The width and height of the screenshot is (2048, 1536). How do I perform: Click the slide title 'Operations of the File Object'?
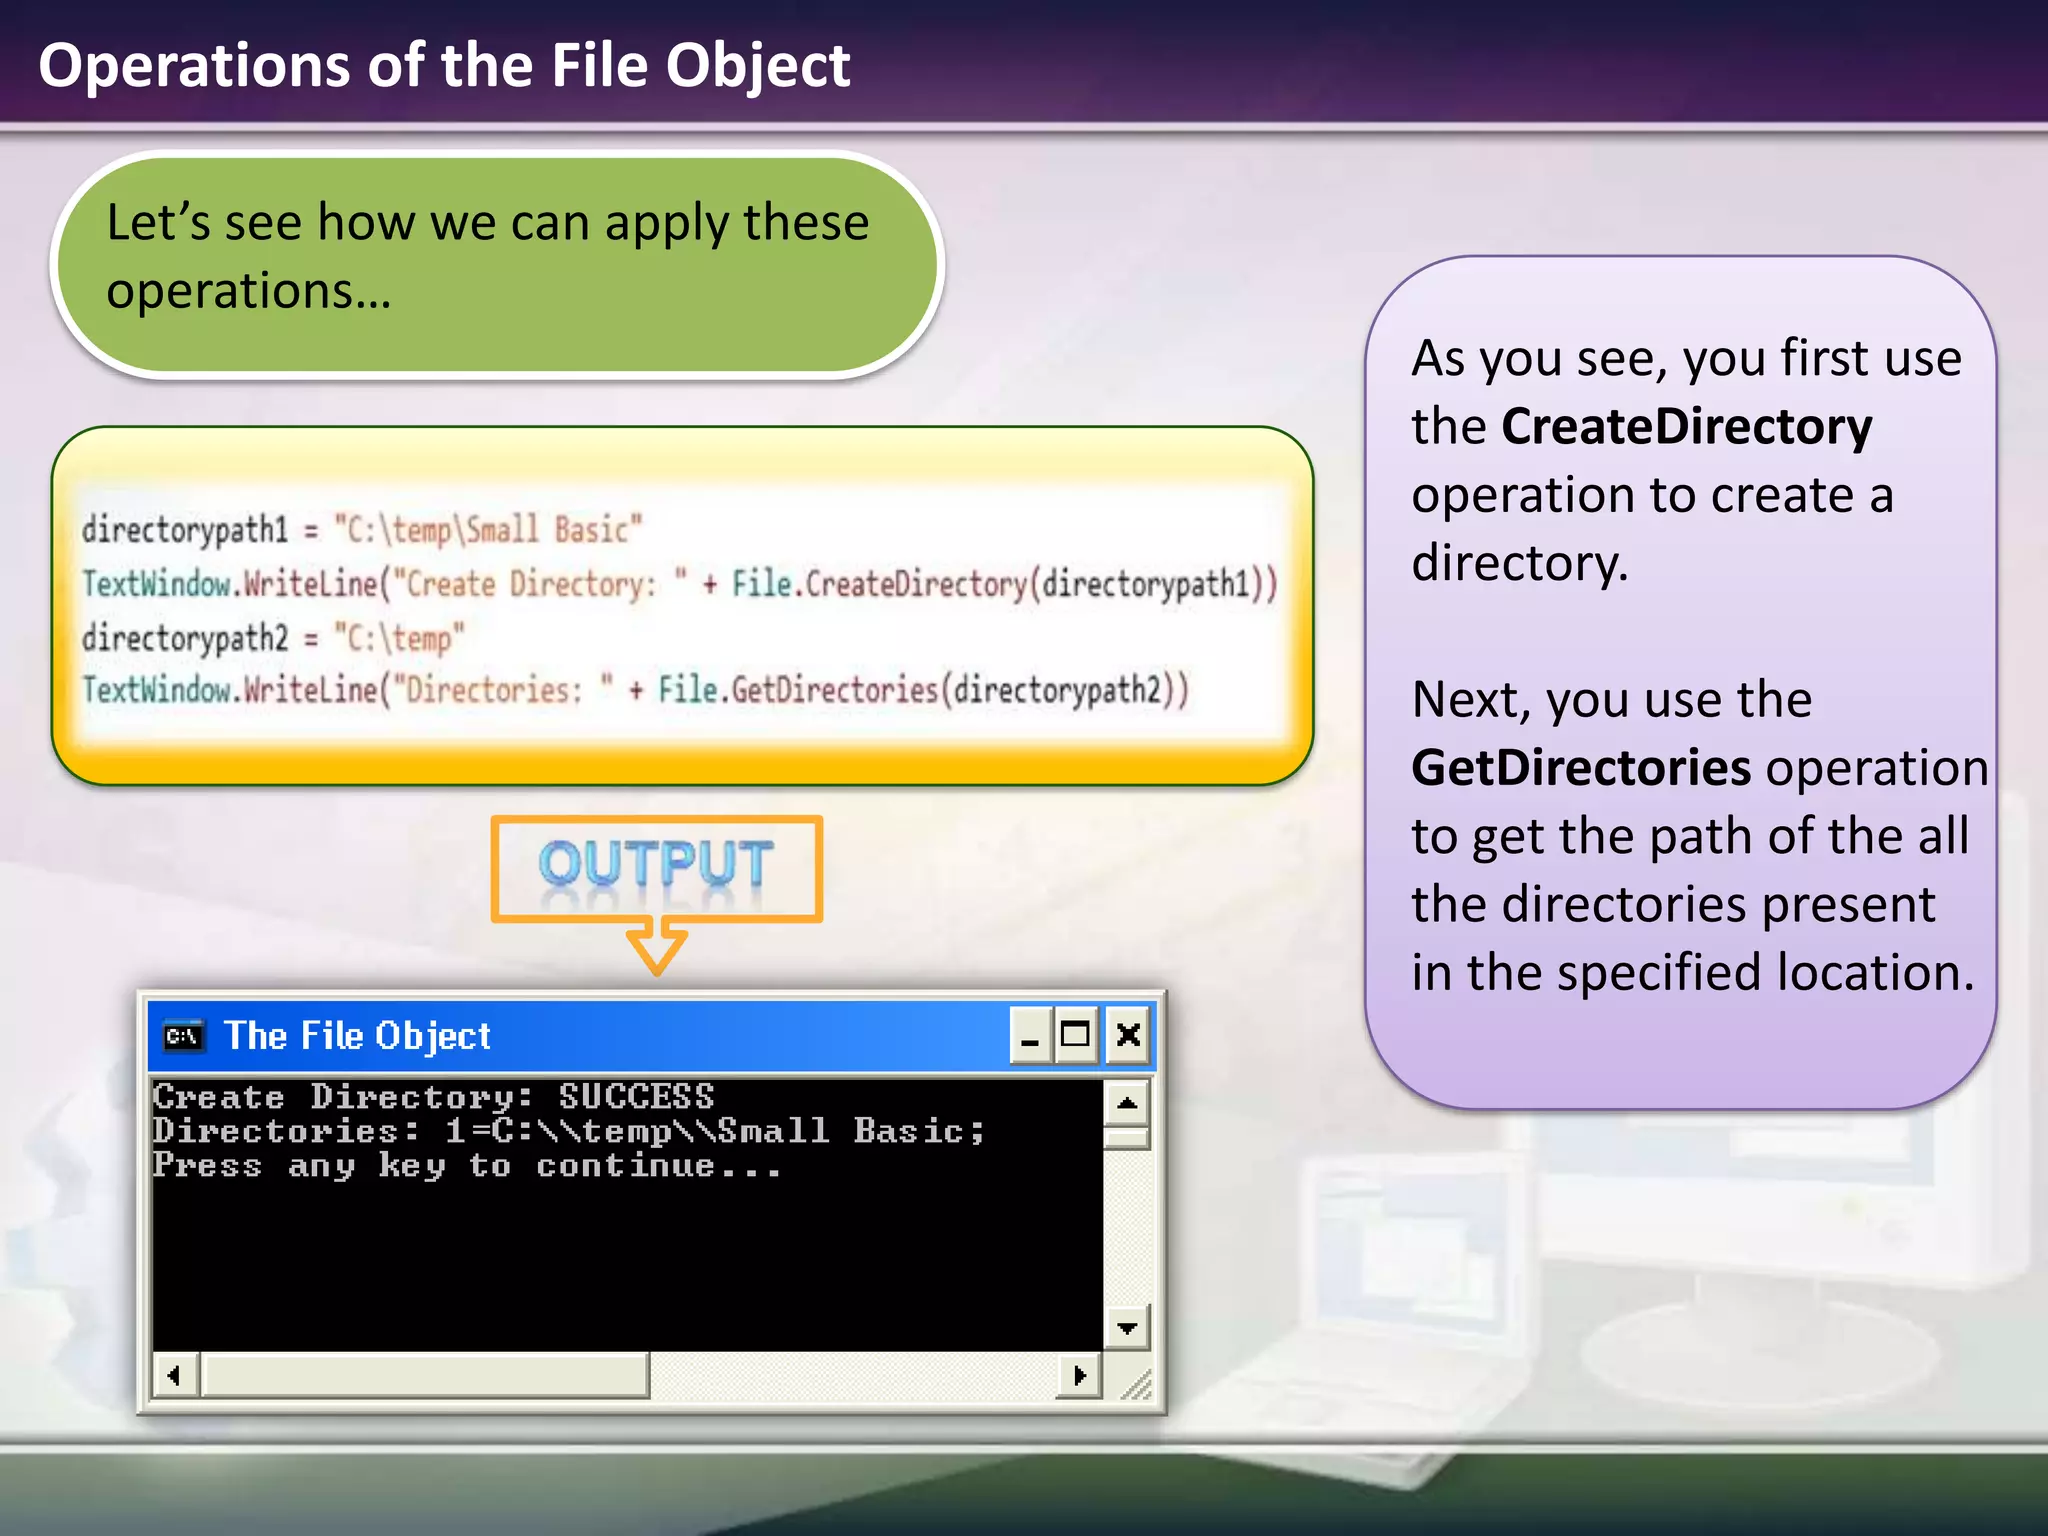pos(444,66)
